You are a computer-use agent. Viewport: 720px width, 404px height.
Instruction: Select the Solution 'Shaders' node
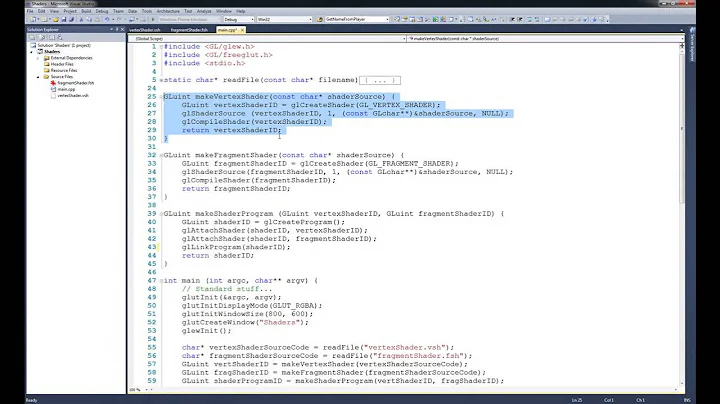coord(60,45)
